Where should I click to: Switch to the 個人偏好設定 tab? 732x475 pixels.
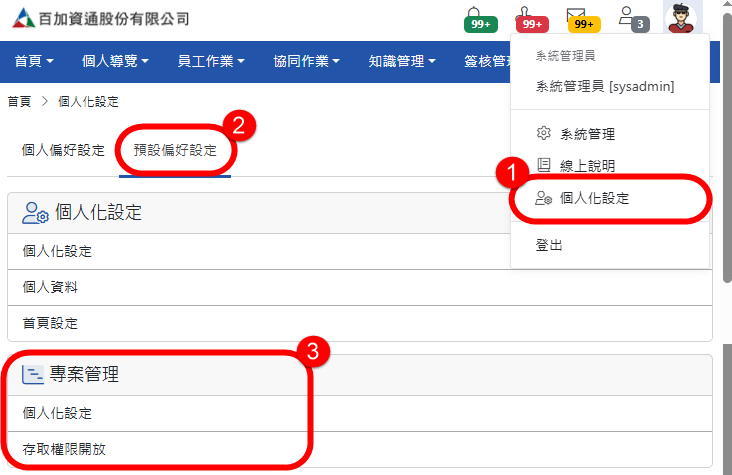pos(63,151)
